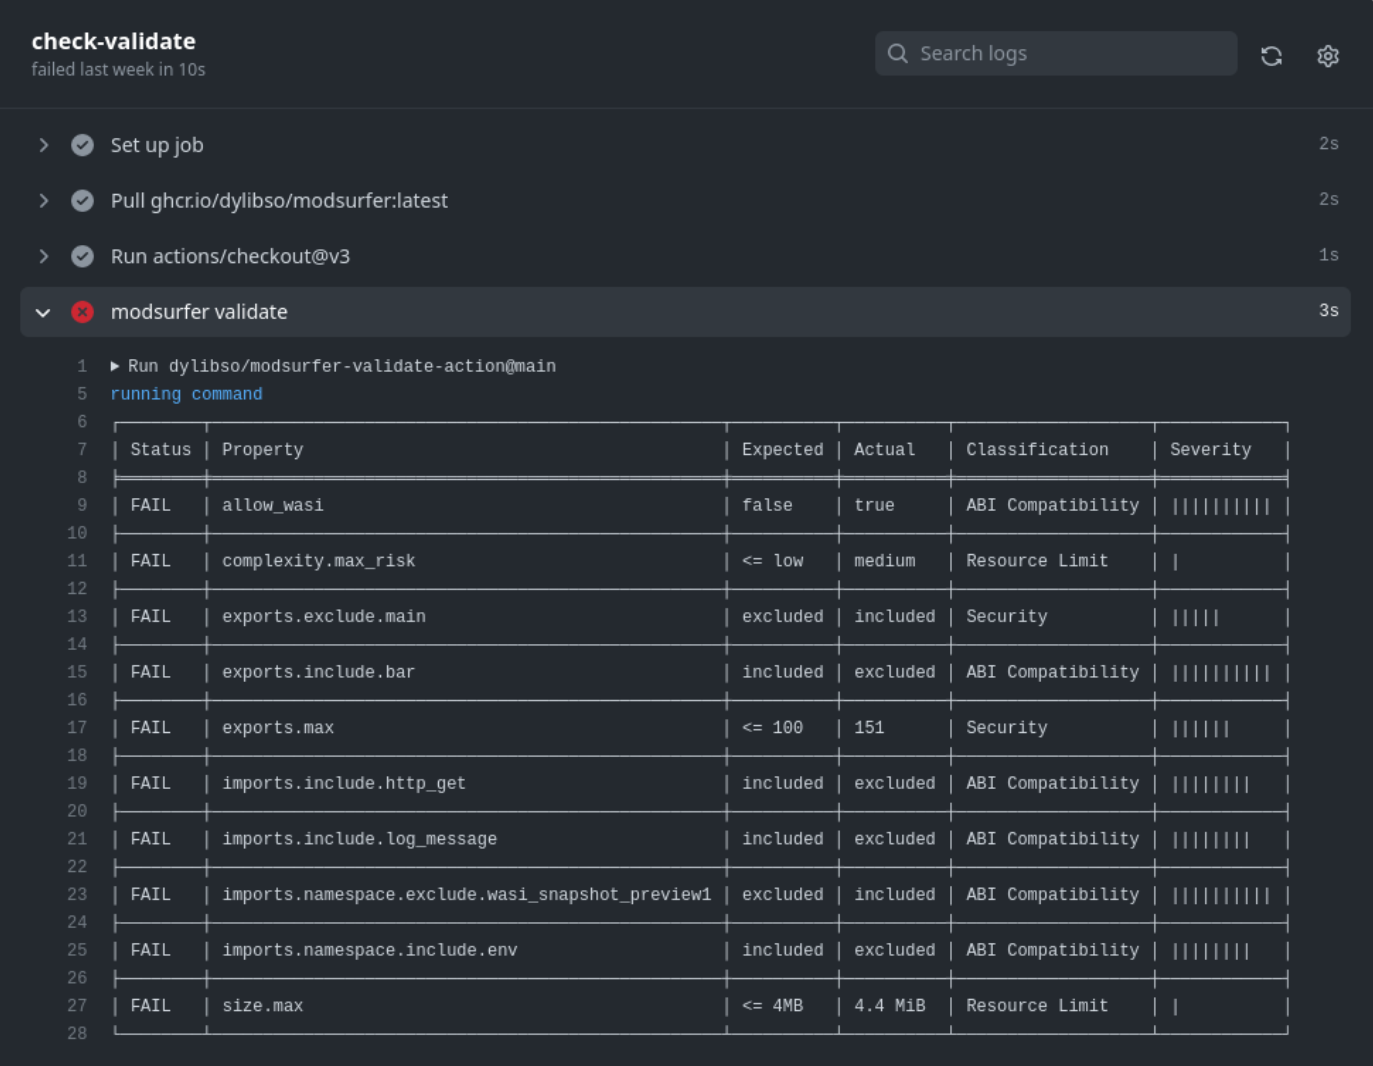Expand the Run actions/checkout@v3 step

pyautogui.click(x=43, y=256)
